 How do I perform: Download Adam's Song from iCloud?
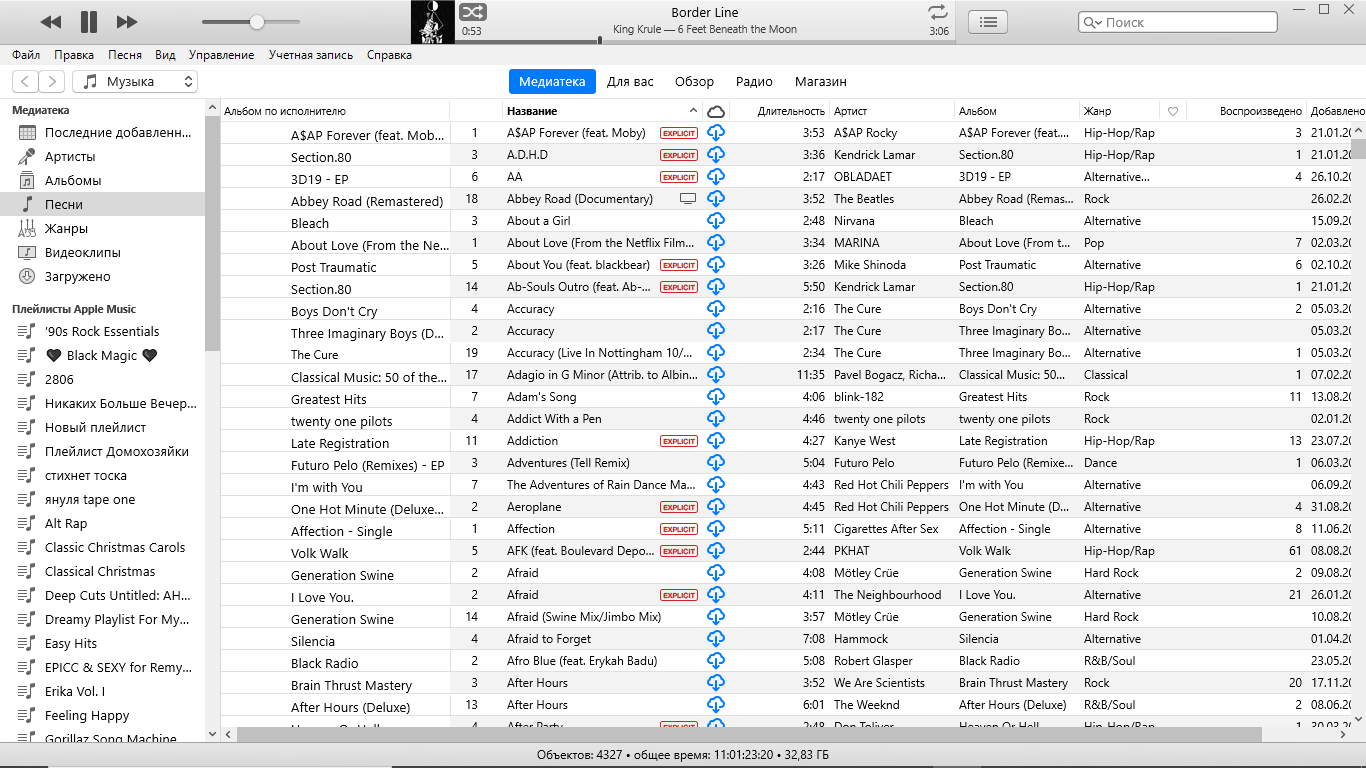click(x=716, y=397)
